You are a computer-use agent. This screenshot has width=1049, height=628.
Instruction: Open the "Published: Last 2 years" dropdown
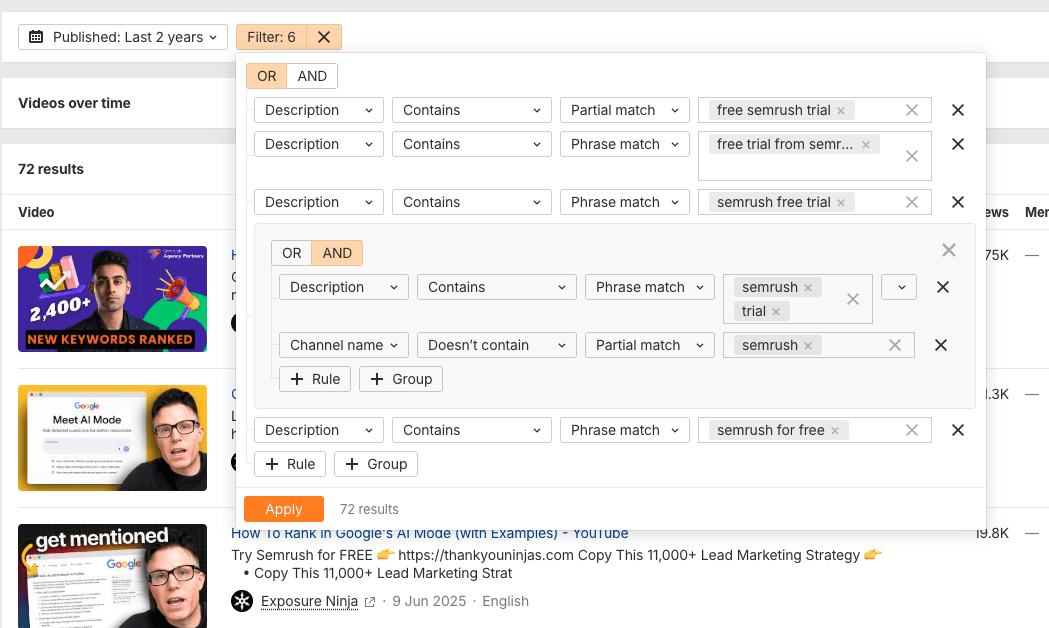point(123,37)
